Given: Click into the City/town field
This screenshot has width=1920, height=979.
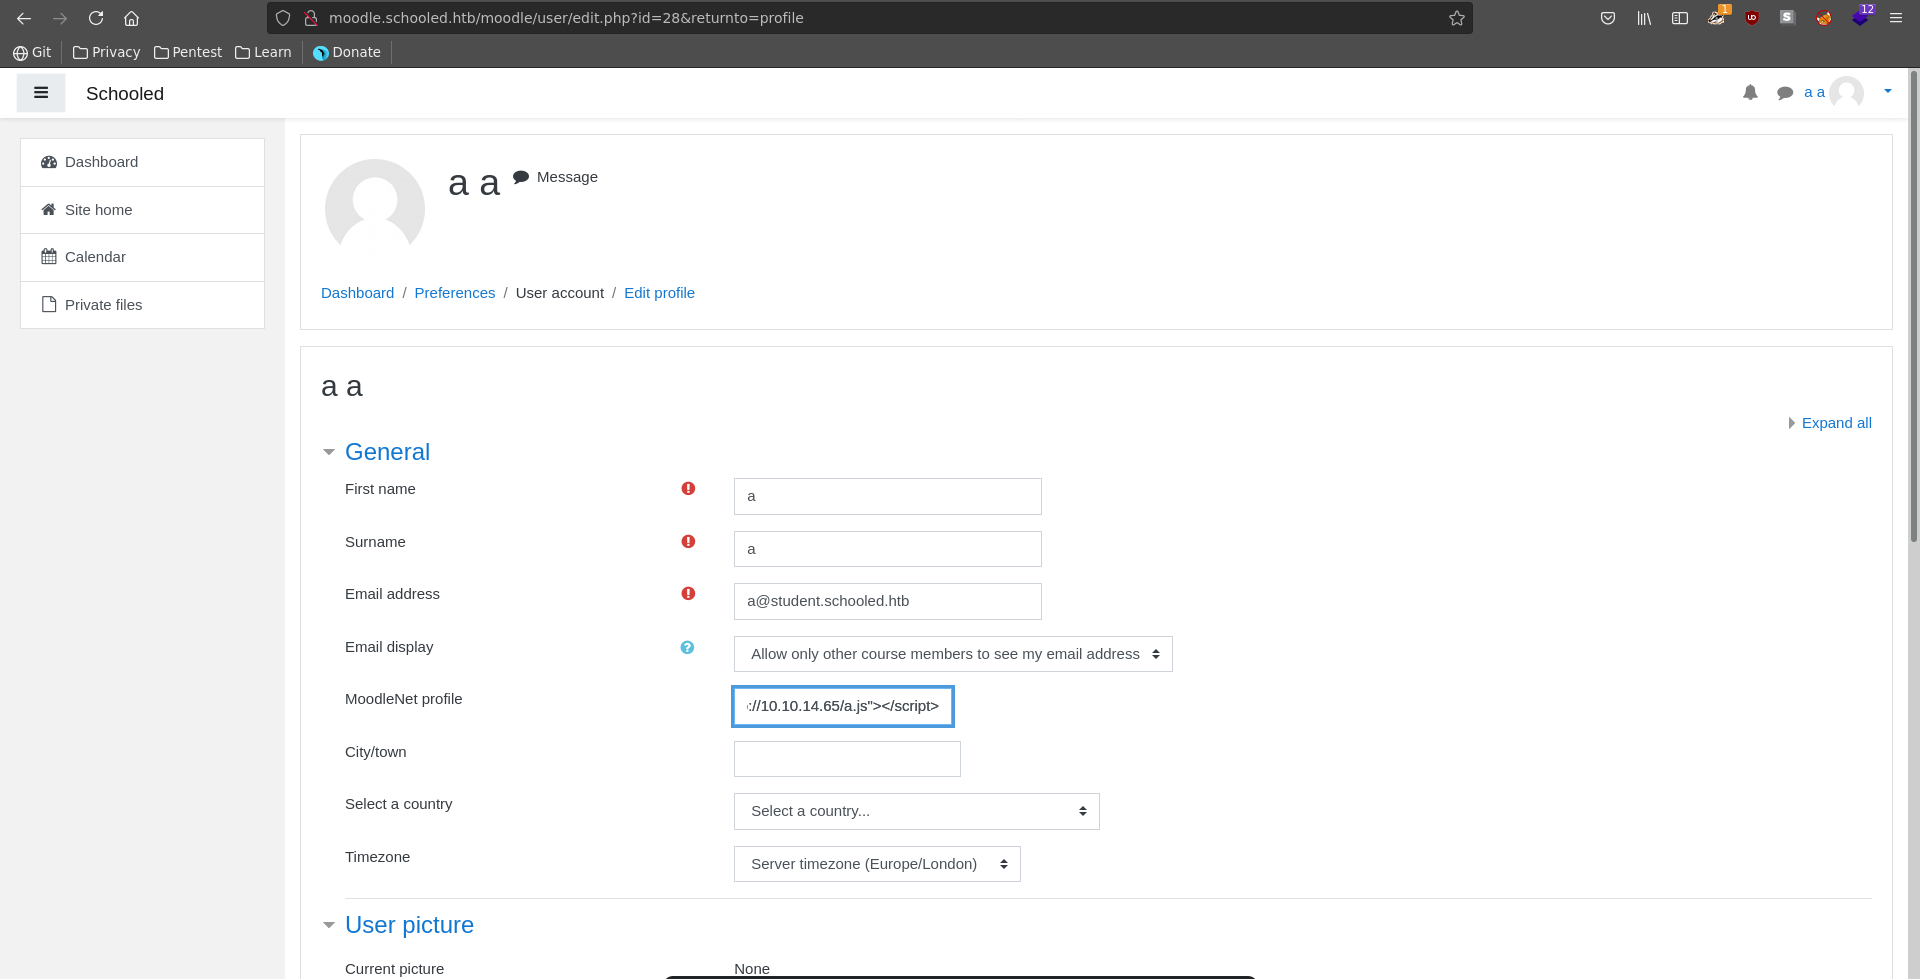Looking at the screenshot, I should click(846, 759).
